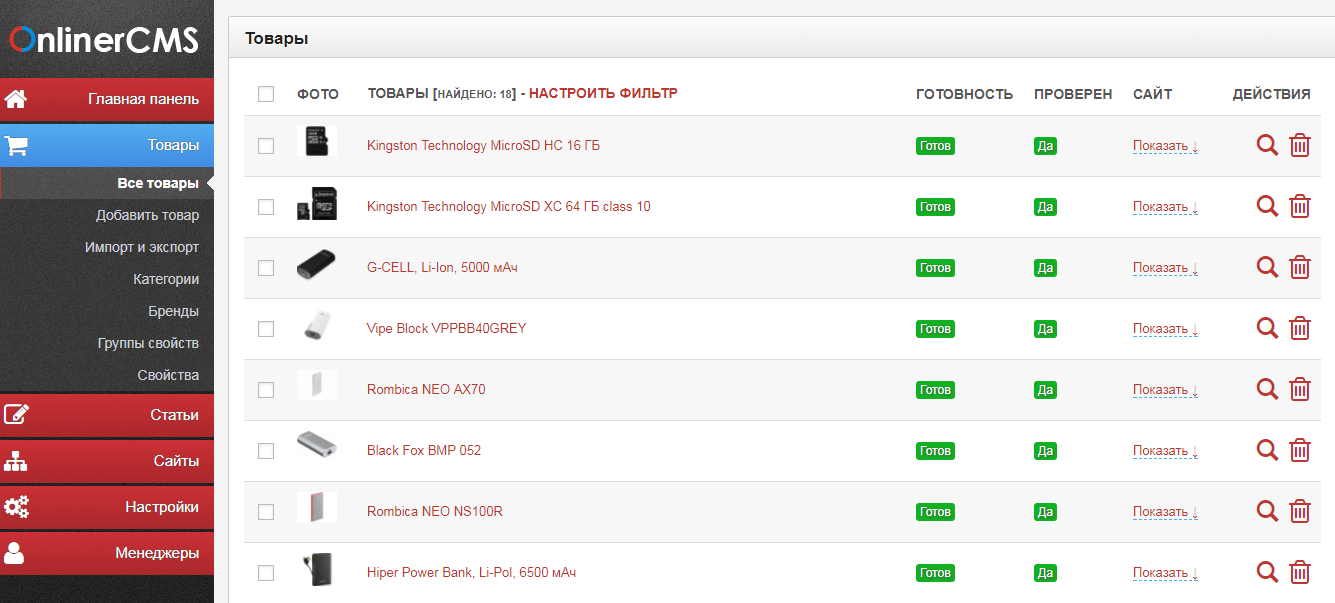
Task: Expand Показать for Hiper Power Bank
Action: (1165, 573)
